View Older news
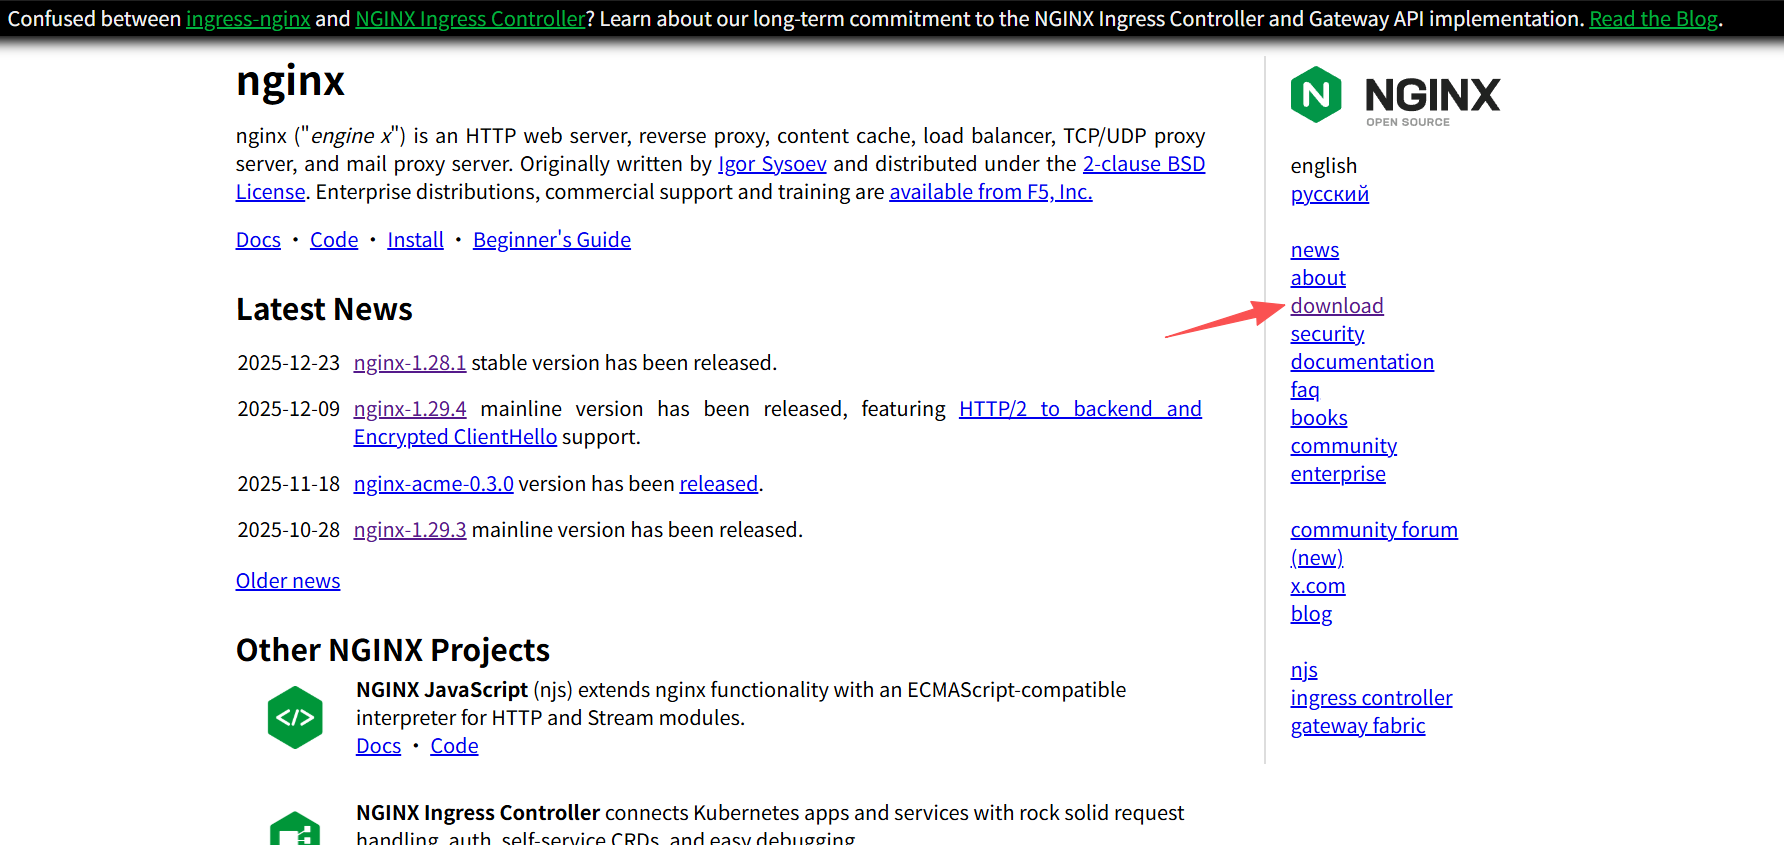This screenshot has width=1784, height=845. point(288,581)
